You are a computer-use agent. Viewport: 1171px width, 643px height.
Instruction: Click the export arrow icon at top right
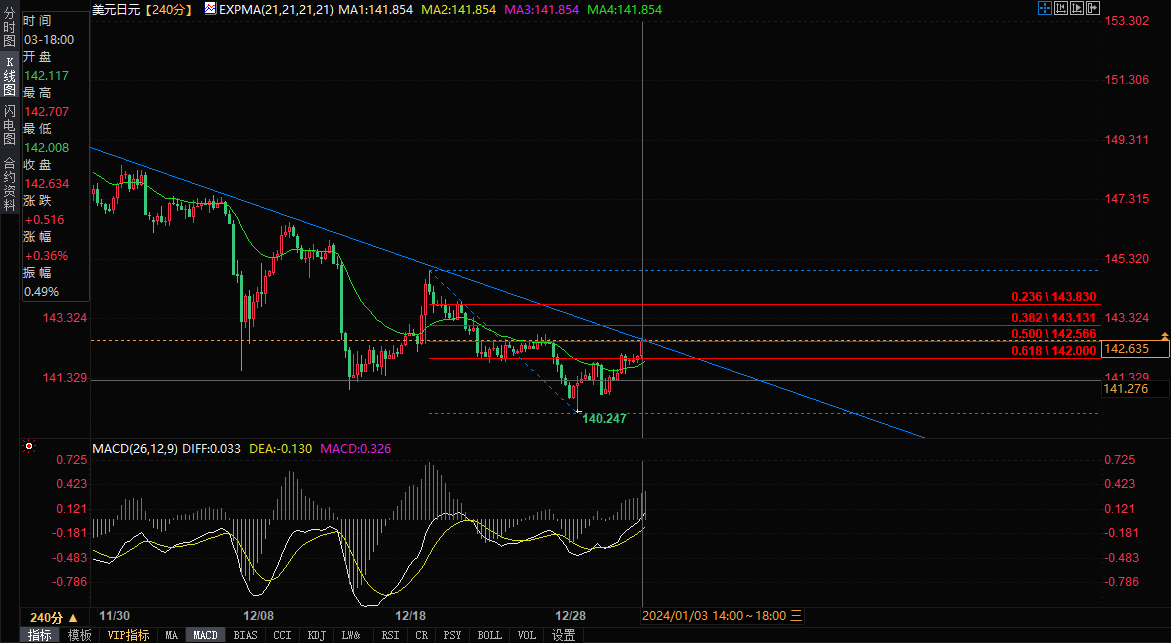tap(1093, 8)
